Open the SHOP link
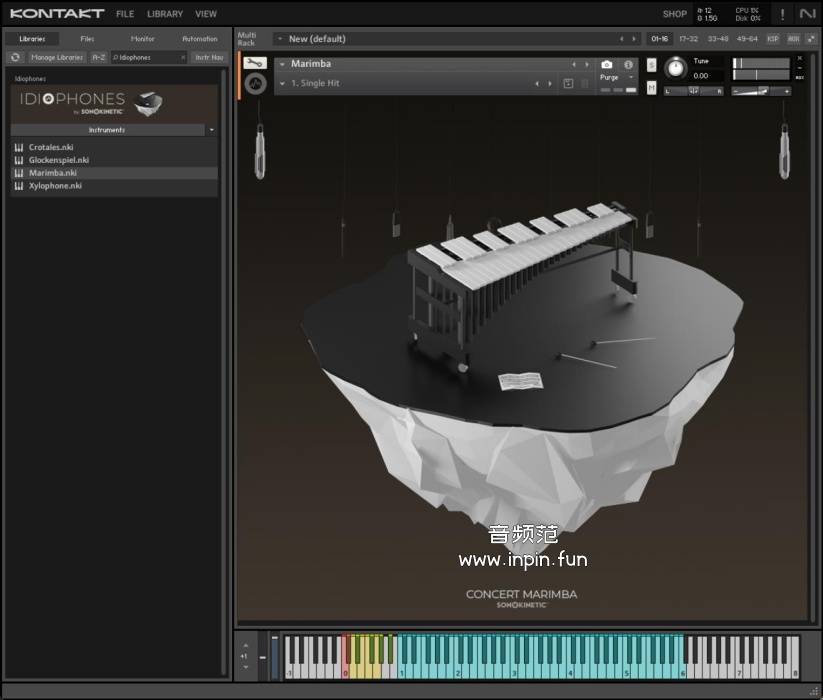This screenshot has height=700, width=823. (x=674, y=14)
